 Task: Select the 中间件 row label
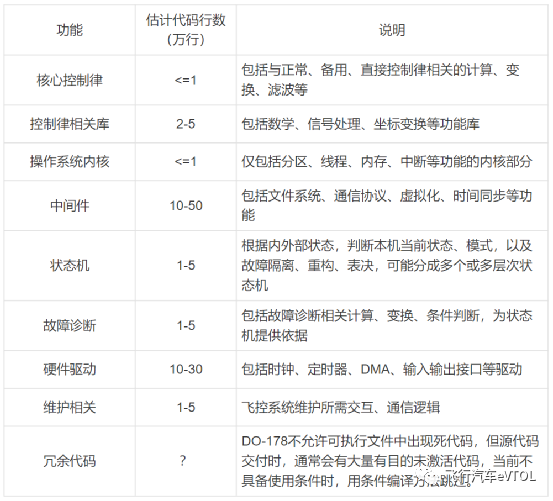pos(69,206)
